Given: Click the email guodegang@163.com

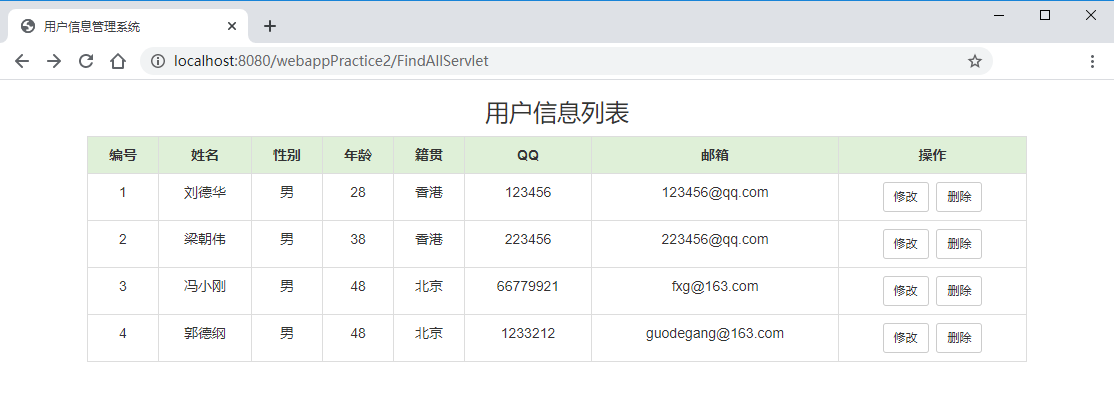Looking at the screenshot, I should coord(715,333).
